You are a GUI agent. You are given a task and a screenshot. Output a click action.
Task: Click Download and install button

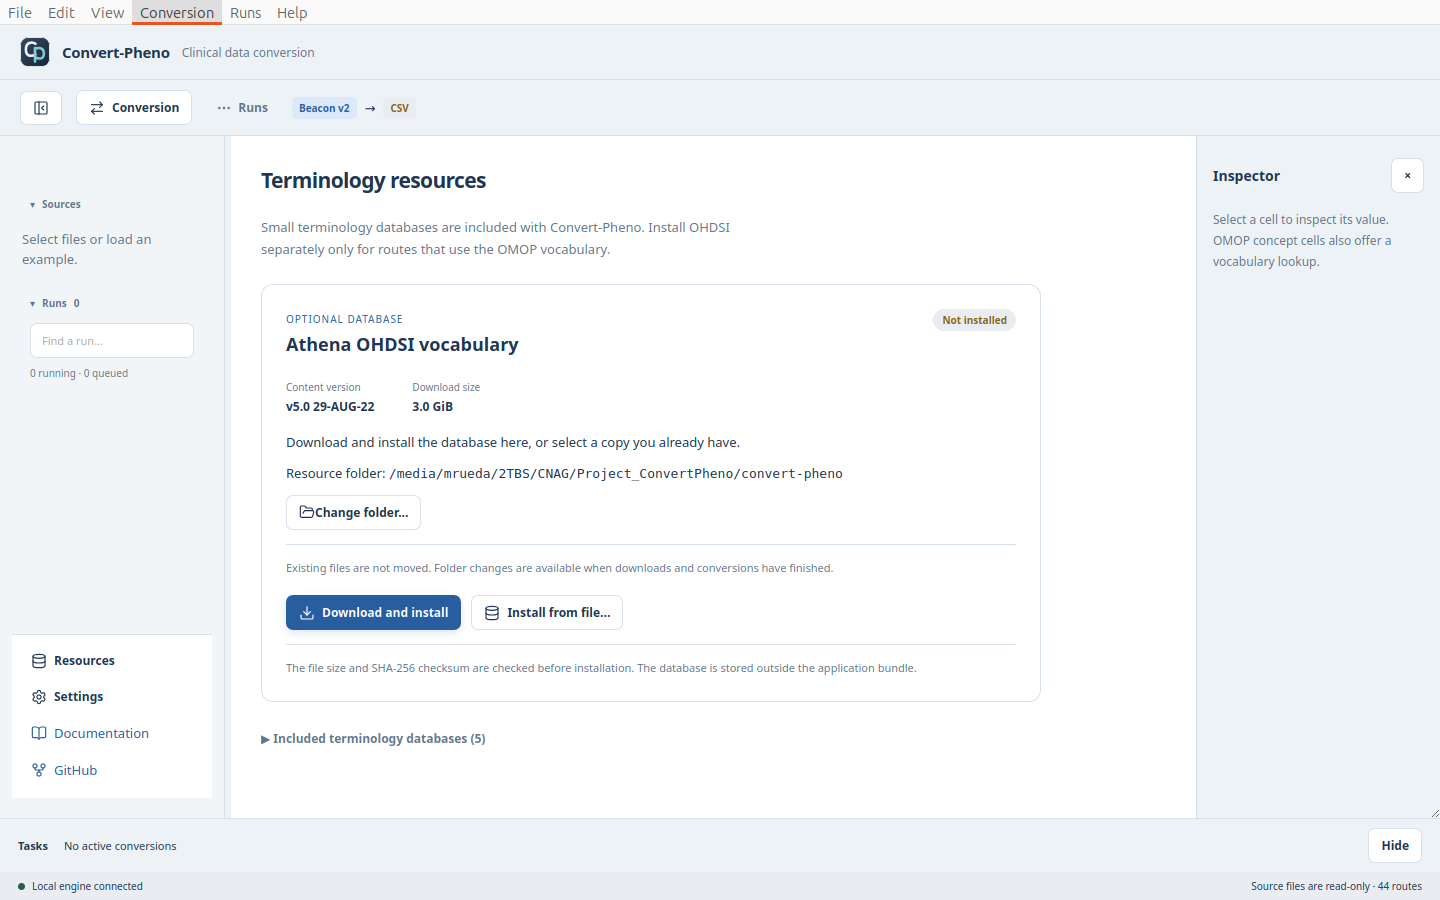[x=373, y=613]
